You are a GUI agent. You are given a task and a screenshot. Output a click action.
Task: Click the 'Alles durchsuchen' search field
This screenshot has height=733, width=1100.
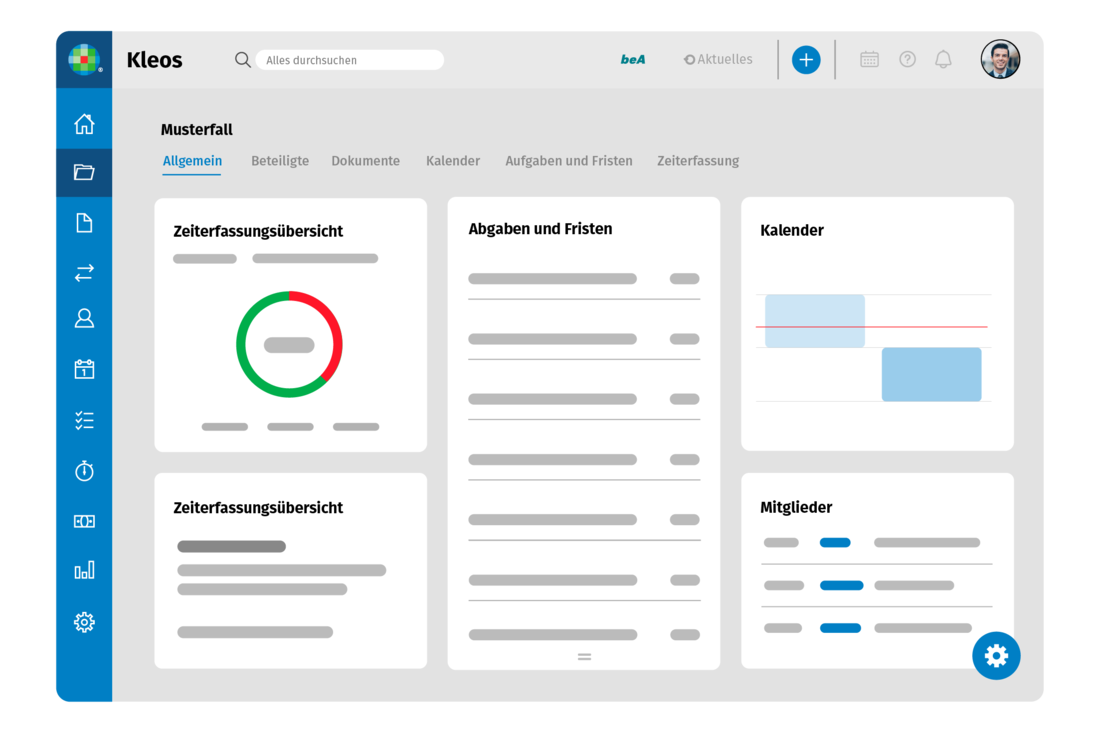[349, 60]
